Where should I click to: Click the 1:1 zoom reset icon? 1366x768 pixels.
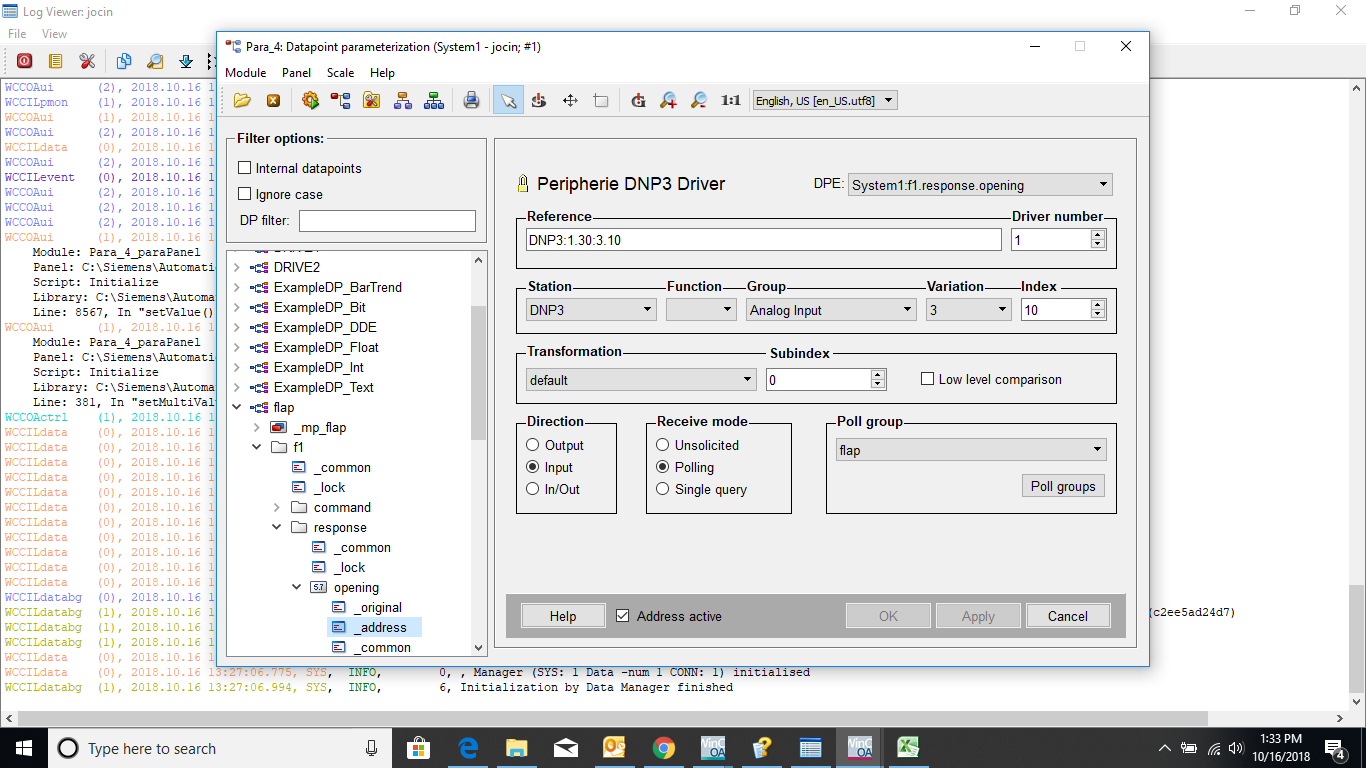tap(731, 100)
